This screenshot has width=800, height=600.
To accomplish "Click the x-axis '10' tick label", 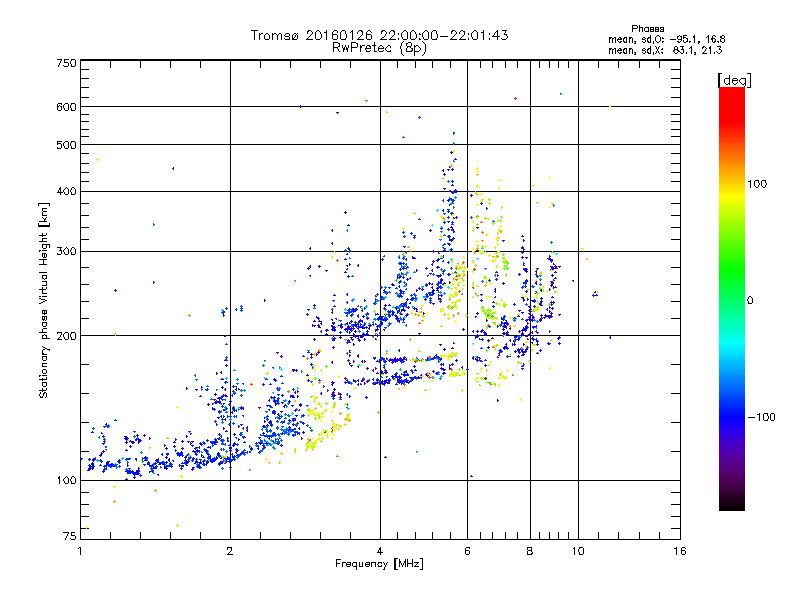I will pos(578,551).
